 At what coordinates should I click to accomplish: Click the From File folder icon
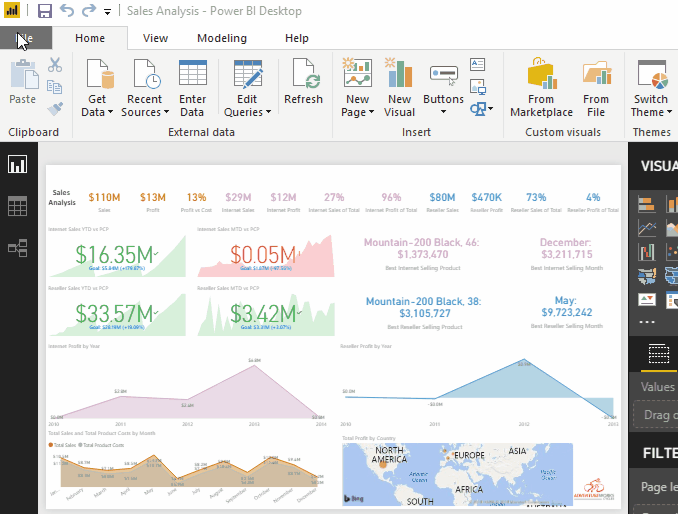click(597, 73)
